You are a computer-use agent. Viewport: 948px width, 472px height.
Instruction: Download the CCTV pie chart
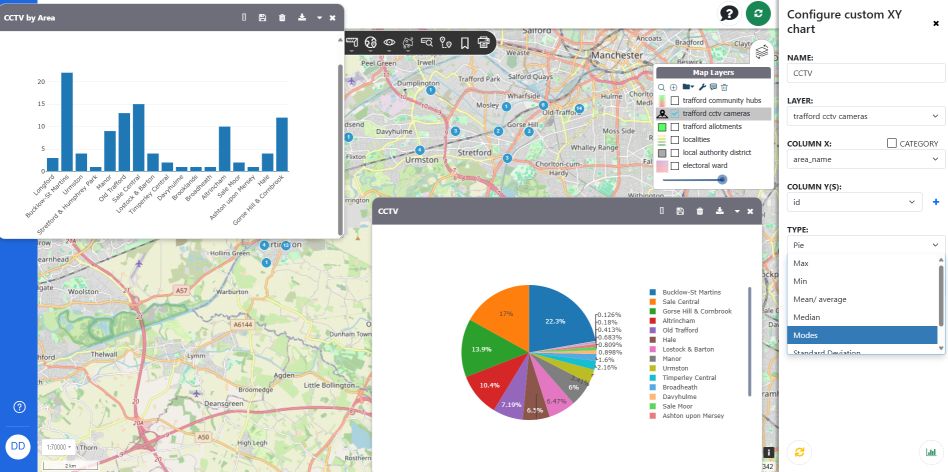tap(719, 211)
